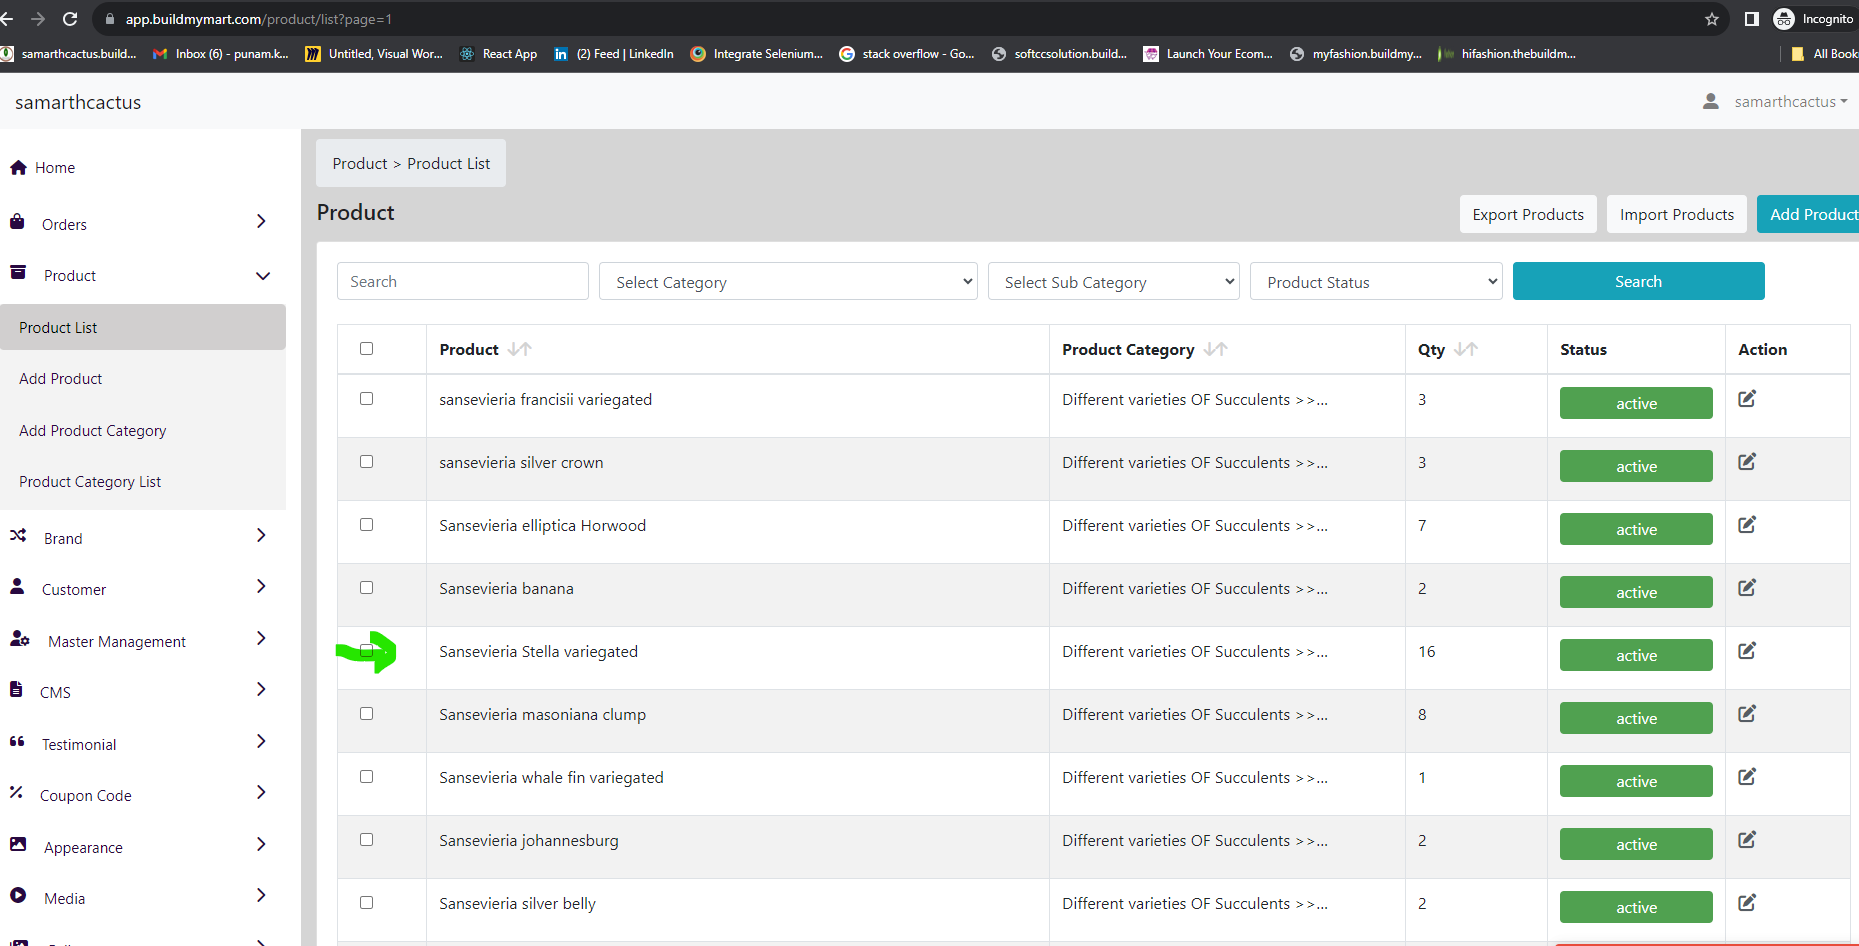Click the Orders bag icon
The image size is (1859, 946).
[17, 222]
